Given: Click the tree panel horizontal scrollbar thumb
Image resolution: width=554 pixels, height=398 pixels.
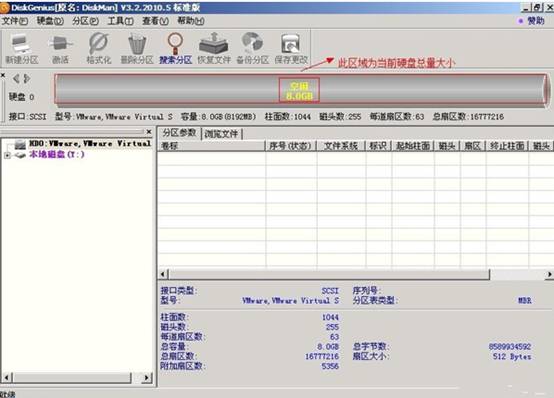Looking at the screenshot, I should pos(72,377).
